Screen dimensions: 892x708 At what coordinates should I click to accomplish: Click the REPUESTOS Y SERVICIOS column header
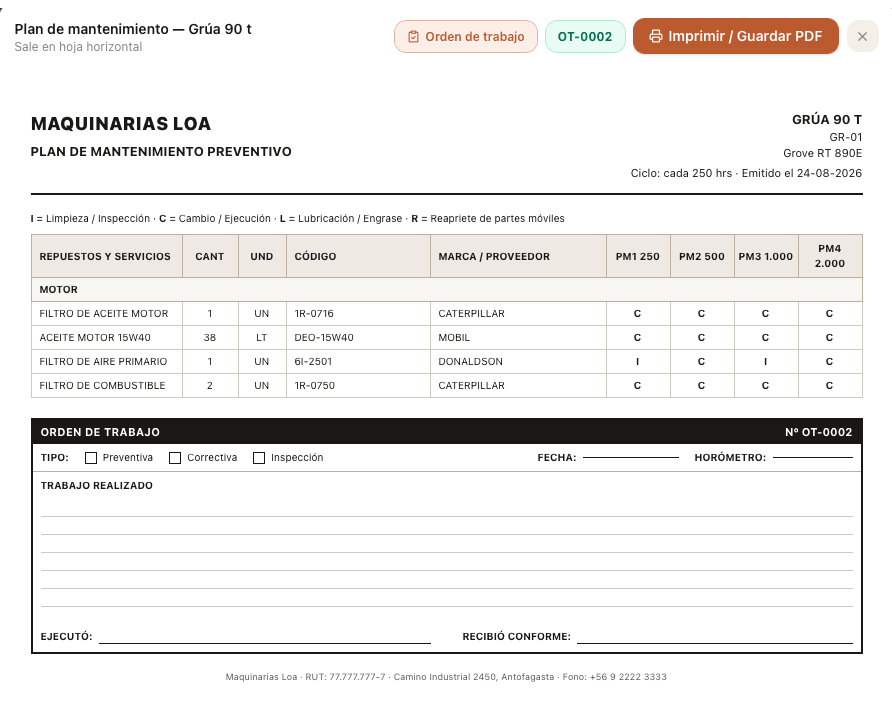click(107, 256)
